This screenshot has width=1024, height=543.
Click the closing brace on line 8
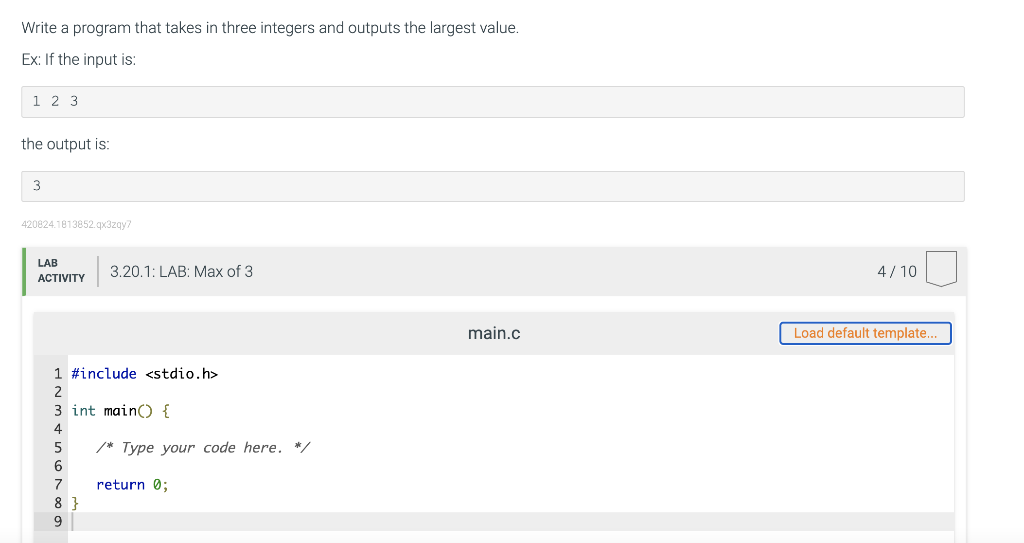click(x=75, y=503)
